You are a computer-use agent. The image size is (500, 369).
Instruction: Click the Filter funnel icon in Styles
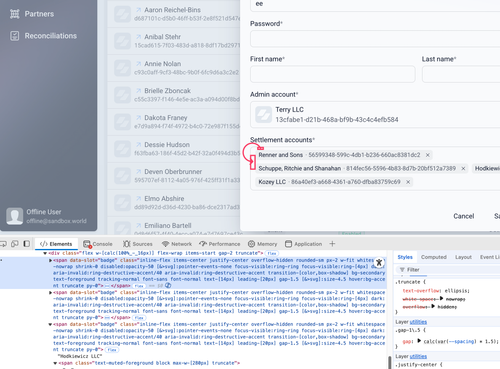tap(402, 270)
